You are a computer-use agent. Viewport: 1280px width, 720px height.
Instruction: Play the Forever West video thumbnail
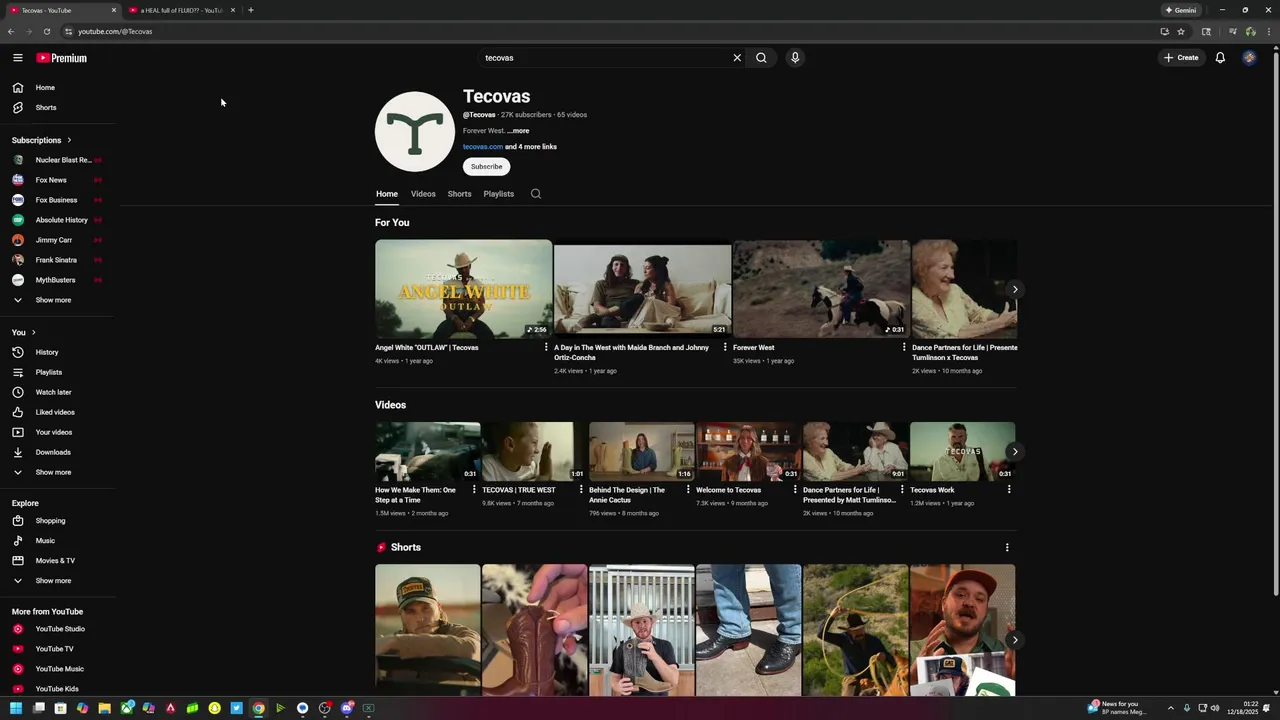tap(821, 289)
